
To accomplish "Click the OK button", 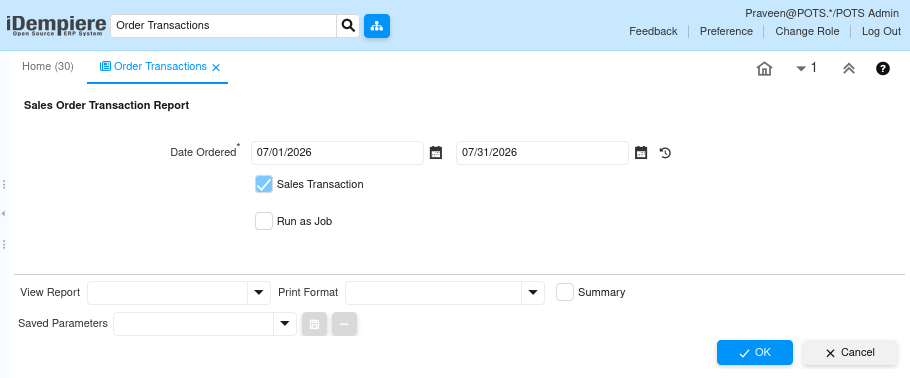I will pos(754,352).
